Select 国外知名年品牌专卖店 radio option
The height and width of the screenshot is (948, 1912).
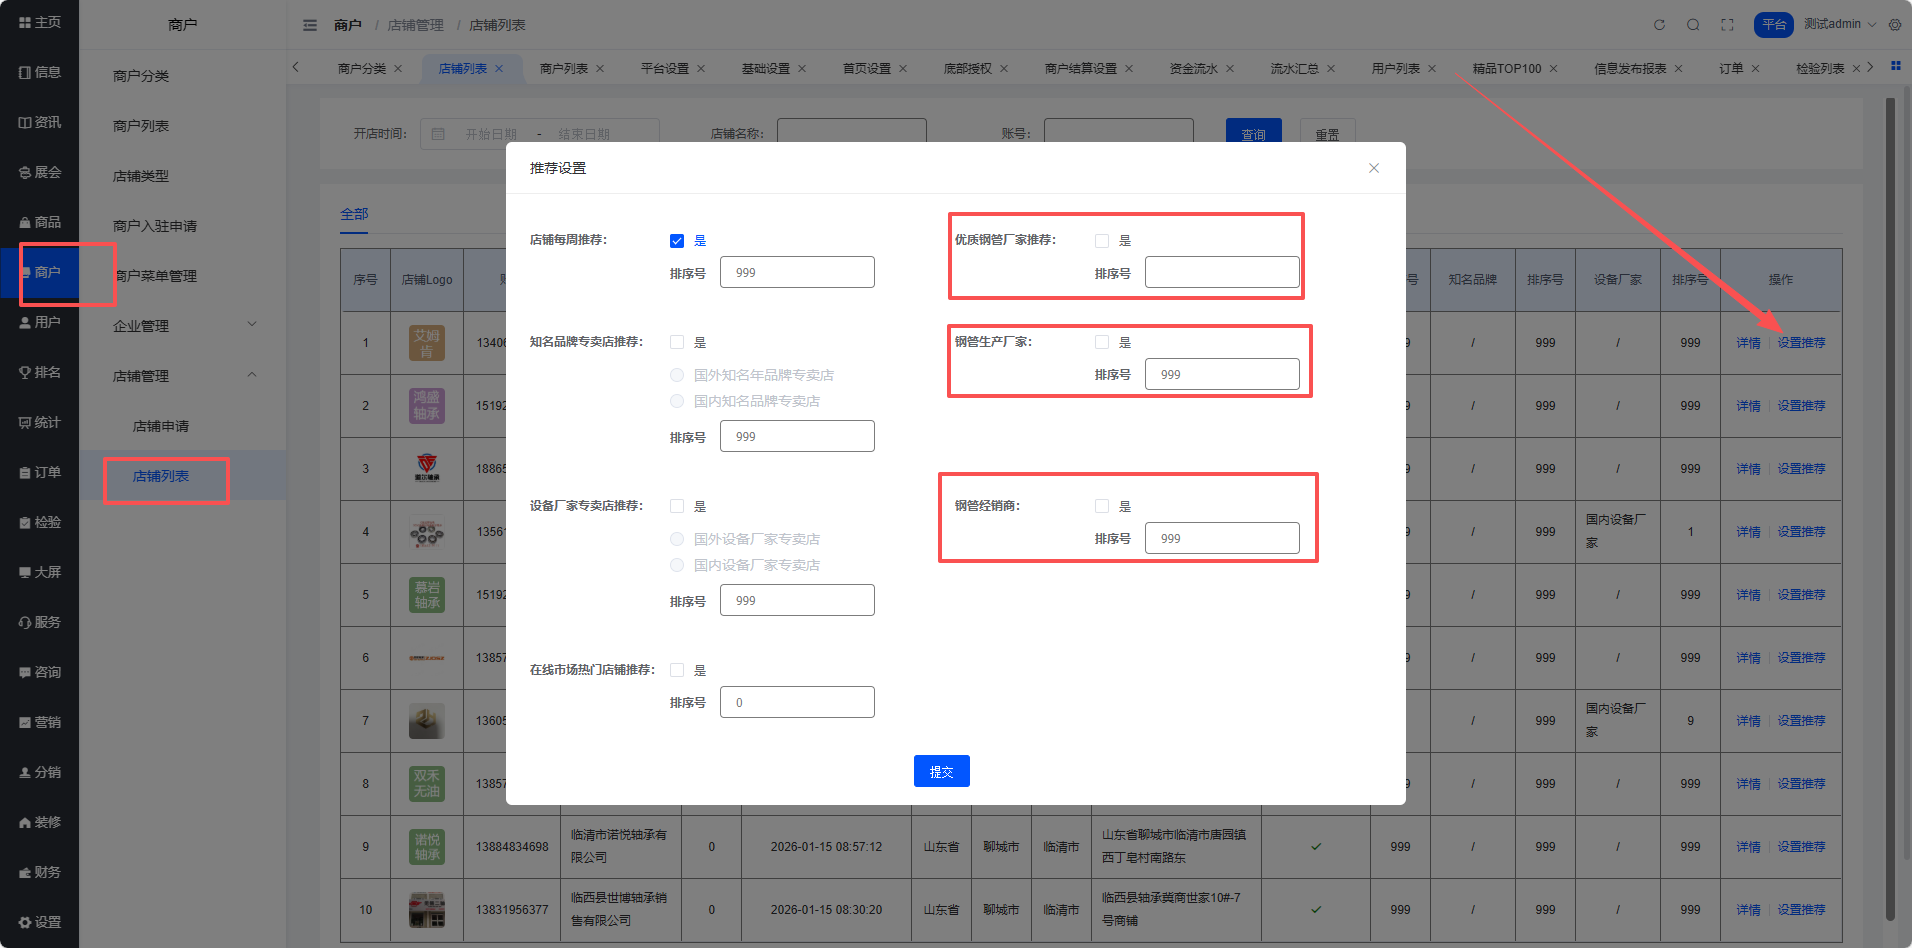pyautogui.click(x=677, y=375)
